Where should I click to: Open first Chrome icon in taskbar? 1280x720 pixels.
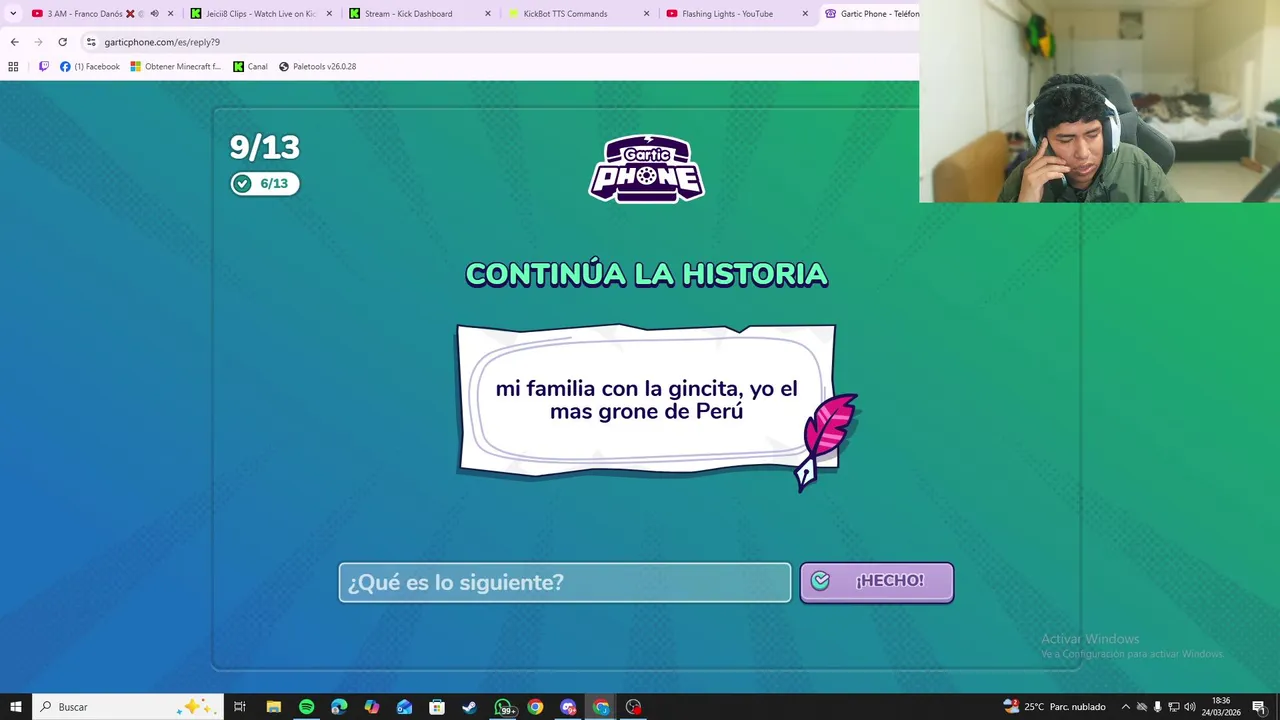pos(535,707)
